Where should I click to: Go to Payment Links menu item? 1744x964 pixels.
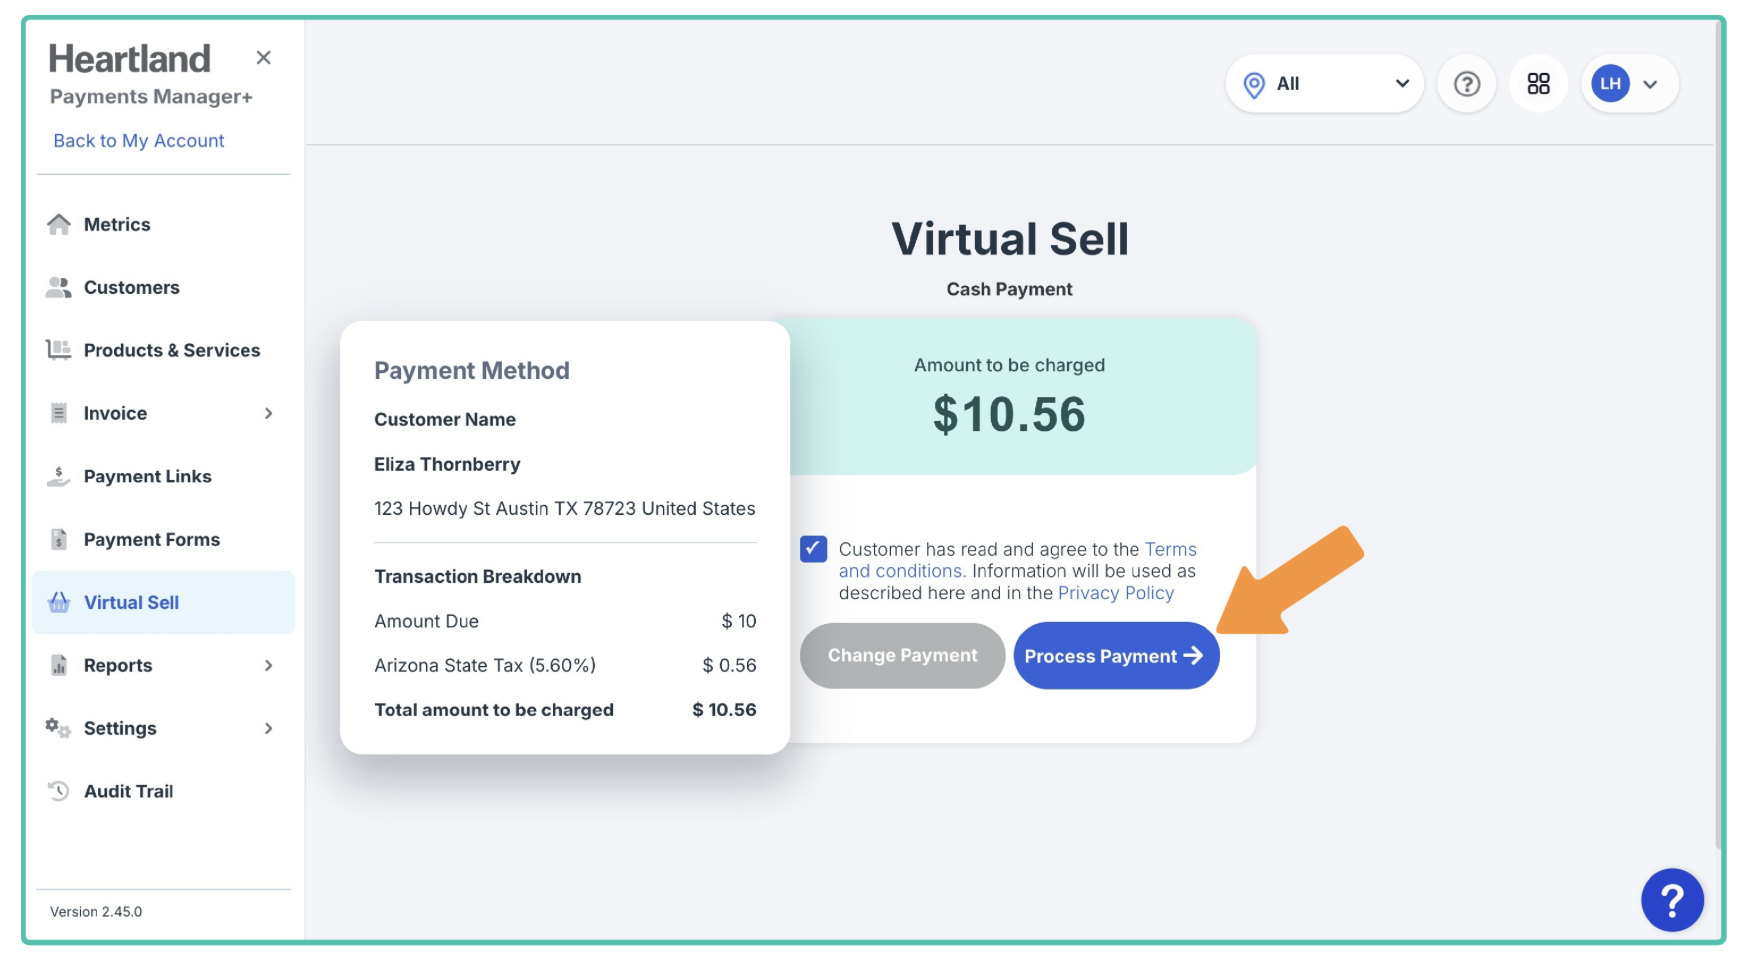tap(147, 477)
